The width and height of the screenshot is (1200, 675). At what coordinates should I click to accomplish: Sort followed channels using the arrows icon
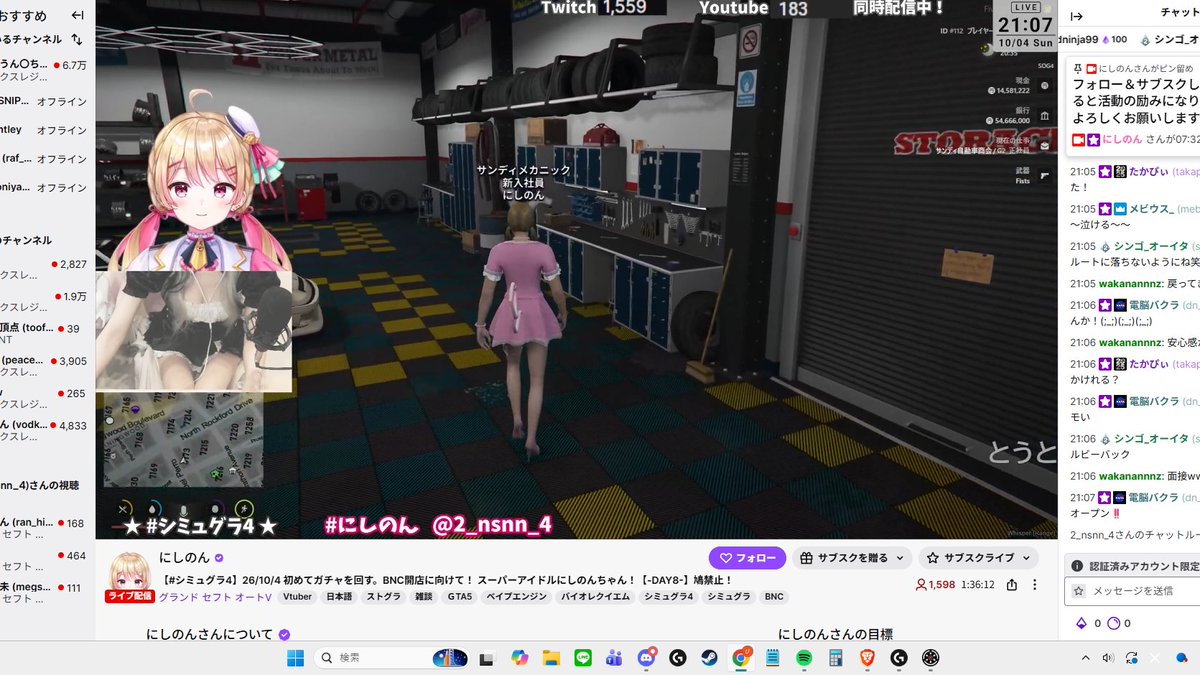(x=77, y=39)
